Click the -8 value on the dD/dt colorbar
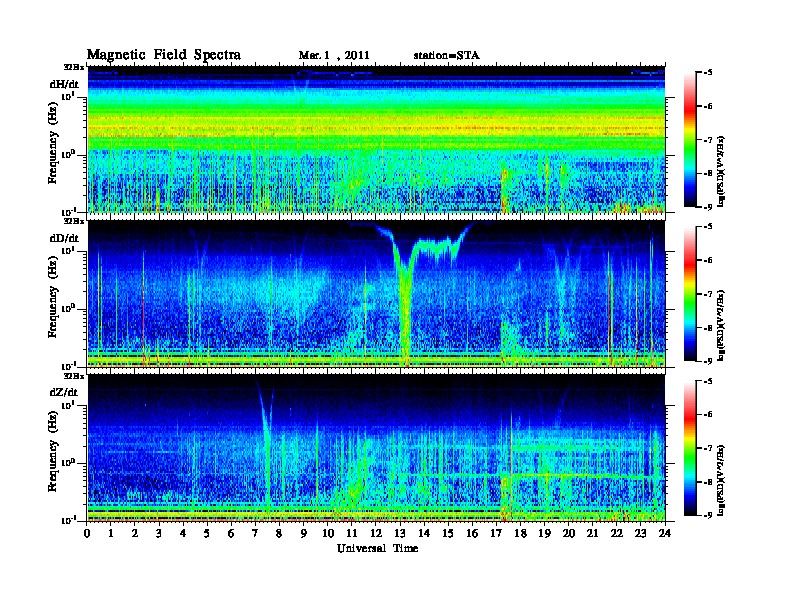Image resolution: width=792 pixels, height=612 pixels. 708,328
